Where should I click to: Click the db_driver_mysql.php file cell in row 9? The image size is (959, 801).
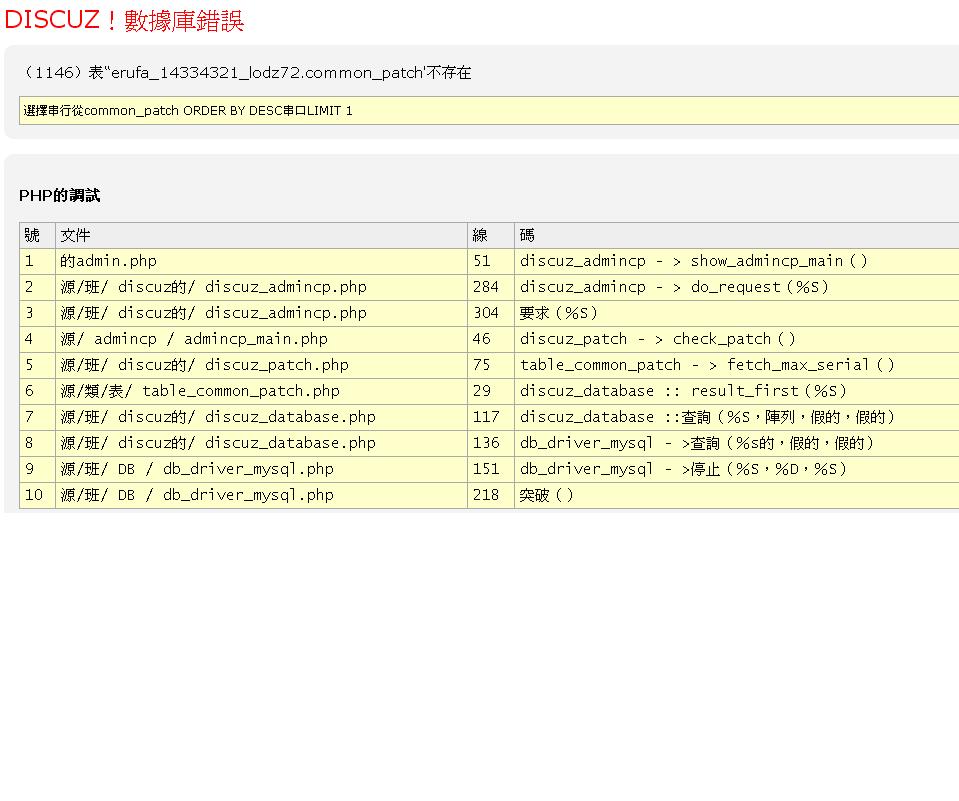tap(261, 469)
